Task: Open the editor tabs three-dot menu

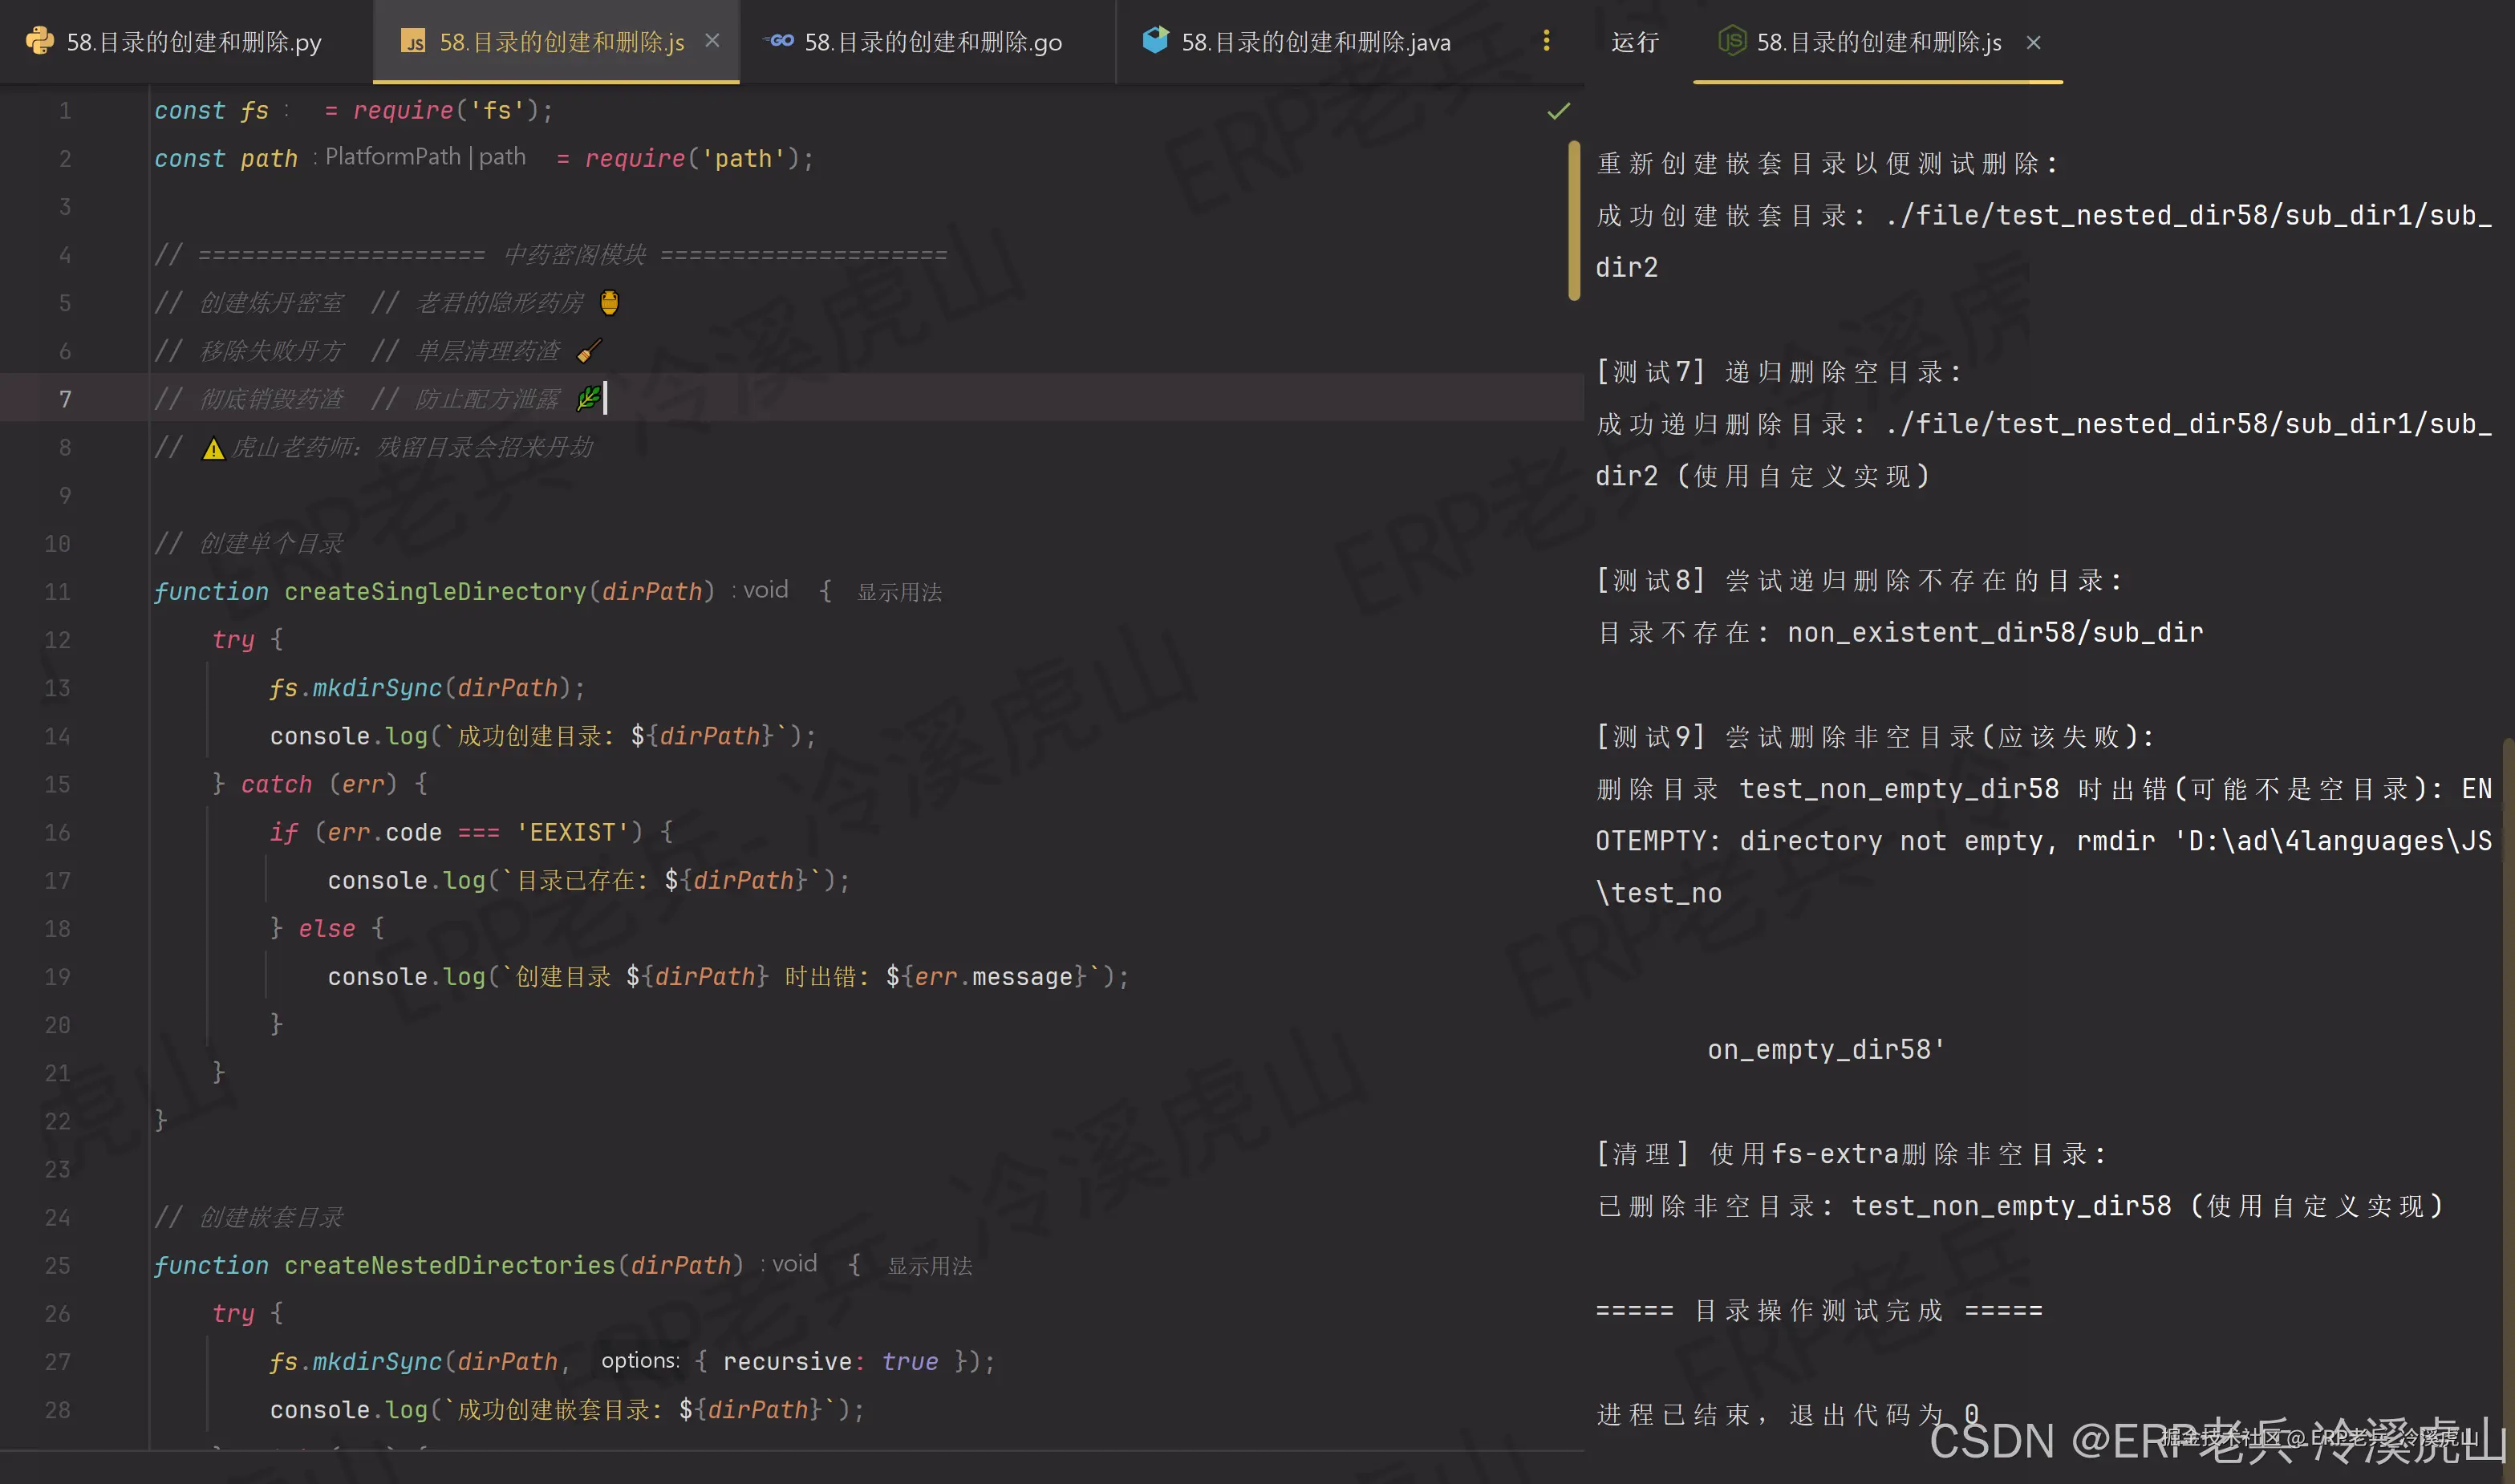Action: click(1546, 41)
